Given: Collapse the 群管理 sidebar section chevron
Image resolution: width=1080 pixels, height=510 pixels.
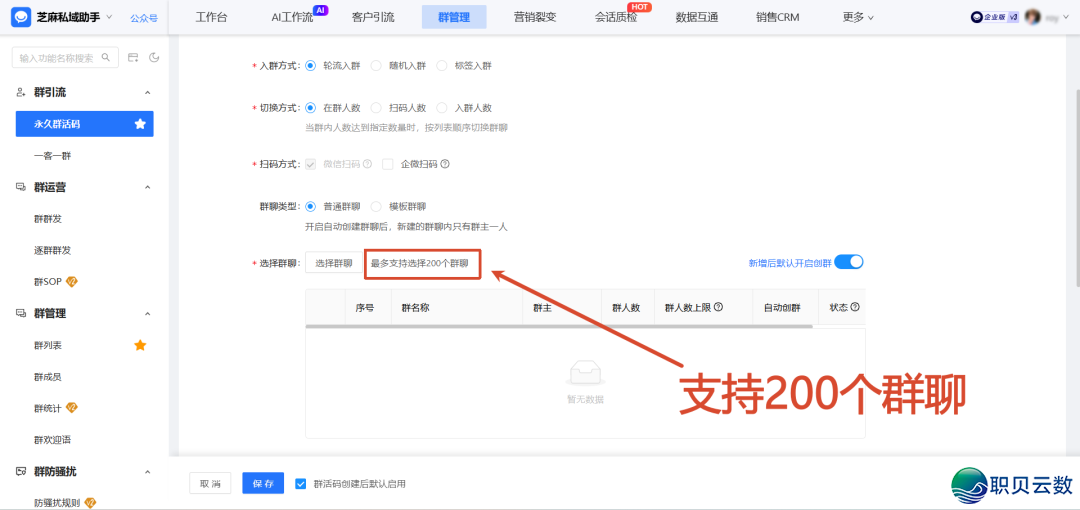Looking at the screenshot, I should point(147,314).
